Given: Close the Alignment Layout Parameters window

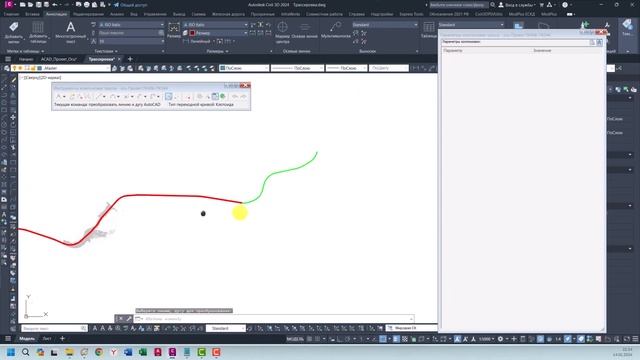Looking at the screenshot, I should [601, 32].
